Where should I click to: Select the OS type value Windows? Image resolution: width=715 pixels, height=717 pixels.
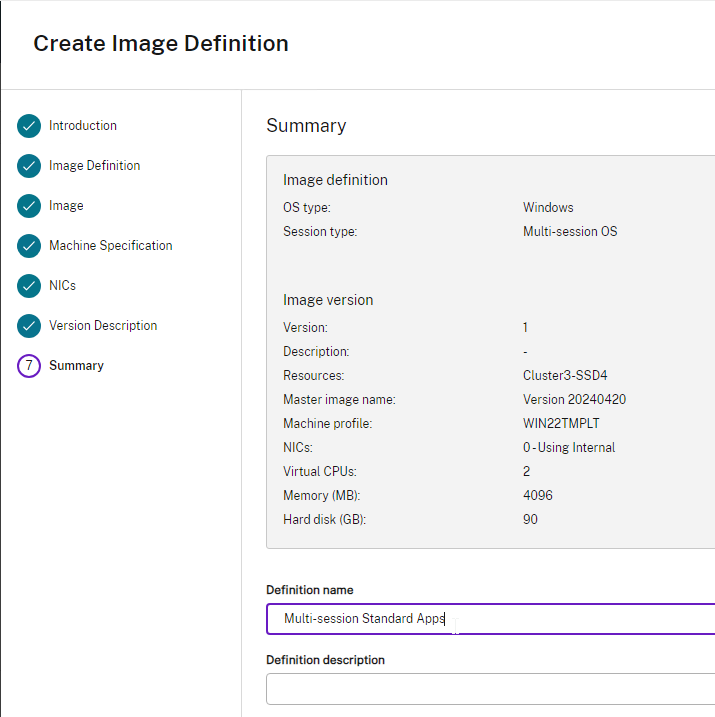548,208
